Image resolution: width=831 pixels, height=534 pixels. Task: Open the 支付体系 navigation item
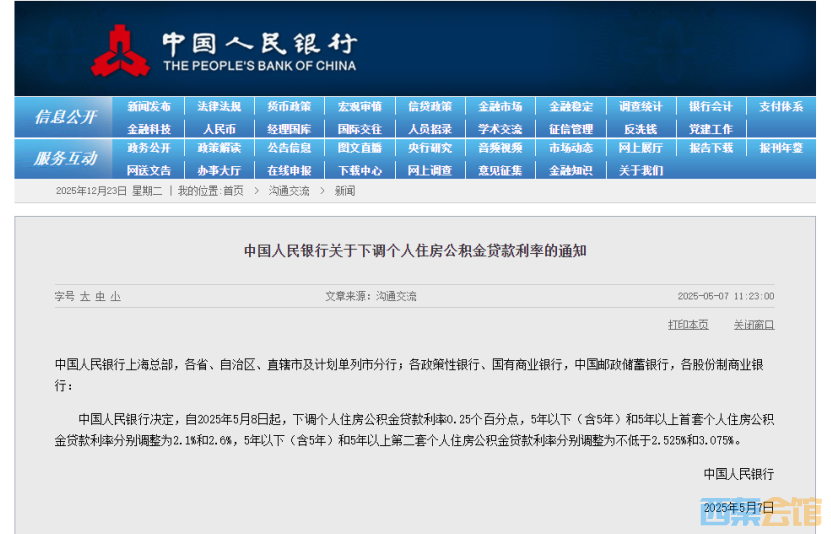[x=780, y=107]
